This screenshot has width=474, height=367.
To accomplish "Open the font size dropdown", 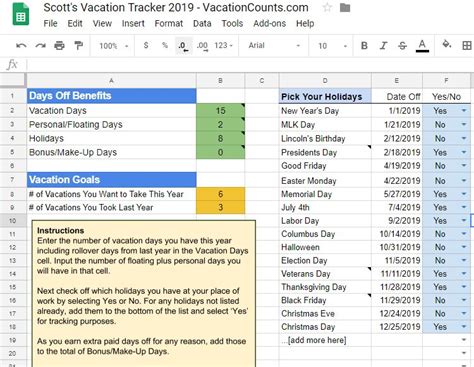I will coord(332,46).
